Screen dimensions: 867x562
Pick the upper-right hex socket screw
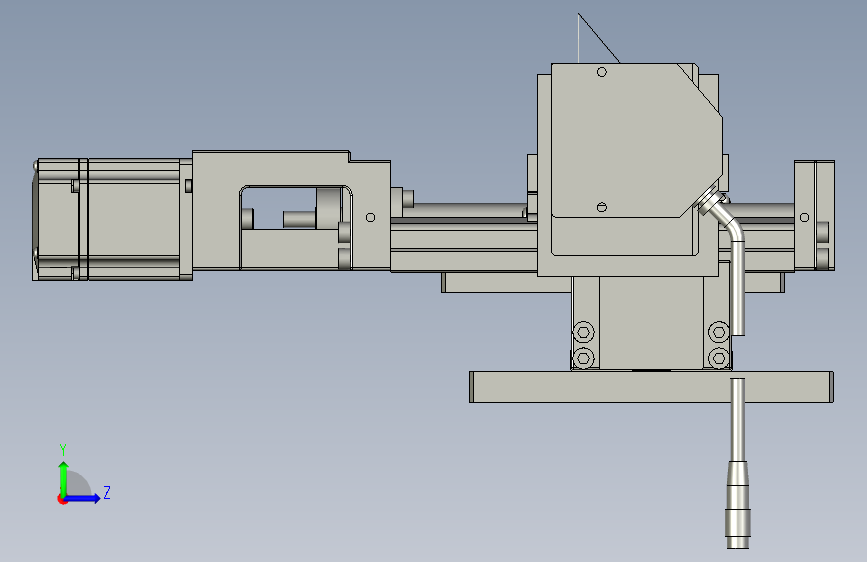[x=718, y=332]
